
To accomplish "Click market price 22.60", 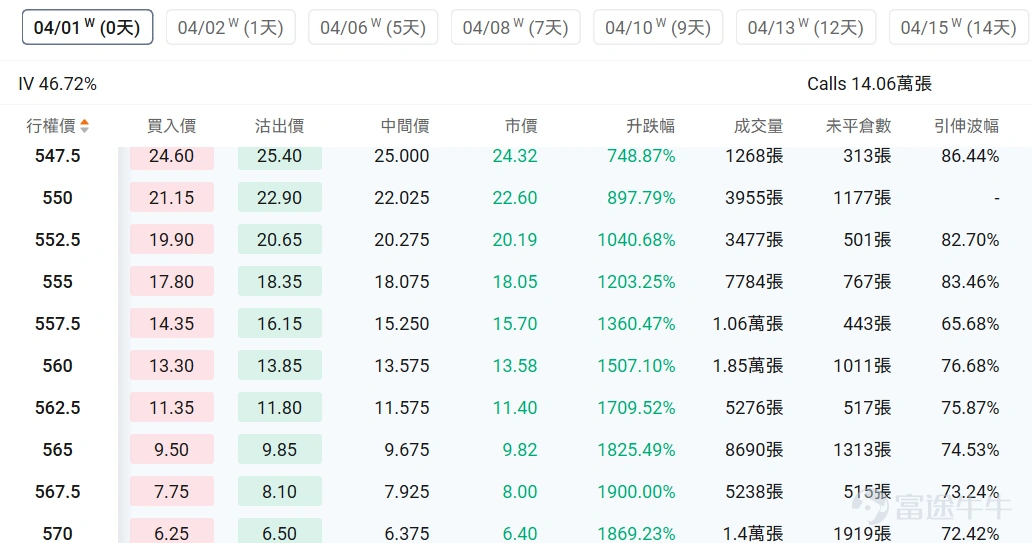I will tap(515, 197).
